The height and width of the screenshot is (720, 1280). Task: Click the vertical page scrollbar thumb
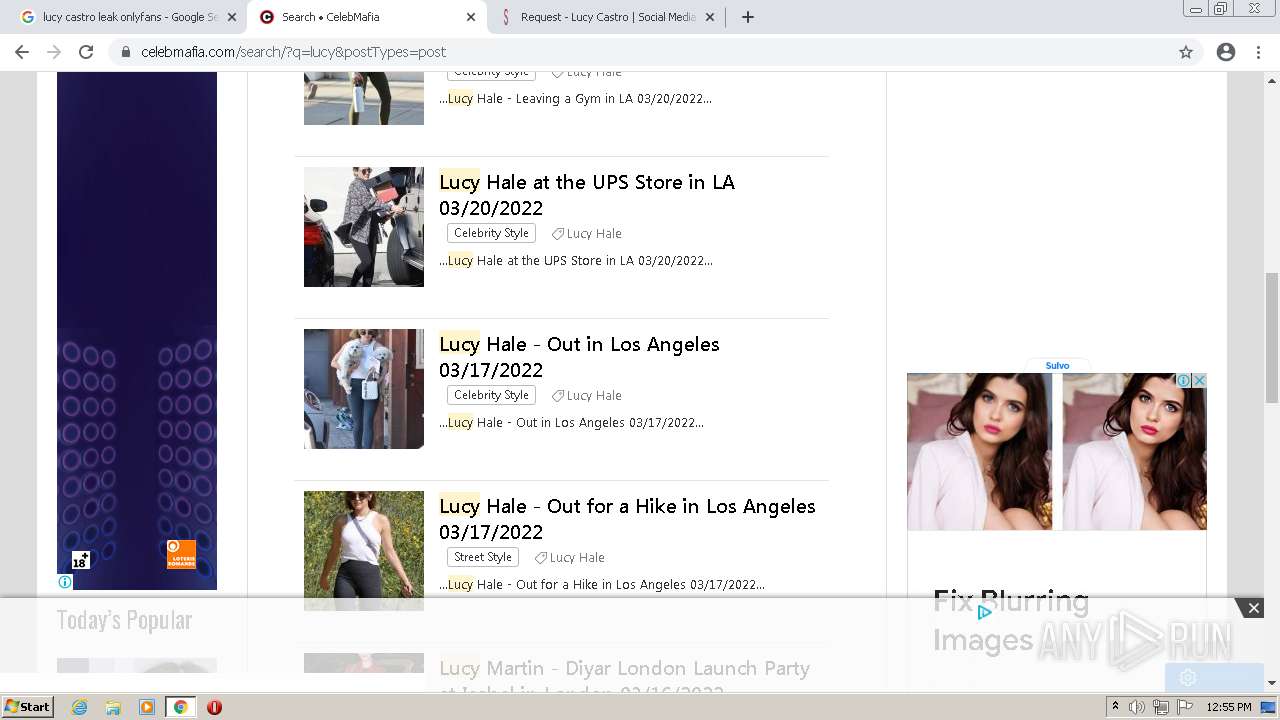(x=1271, y=337)
